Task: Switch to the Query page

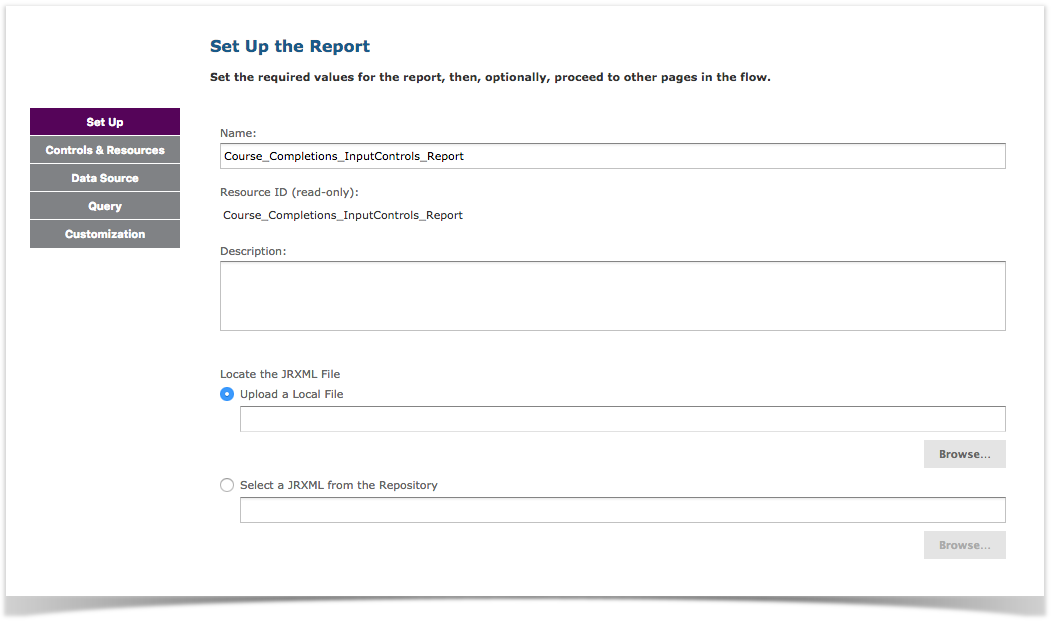Action: click(x=105, y=206)
